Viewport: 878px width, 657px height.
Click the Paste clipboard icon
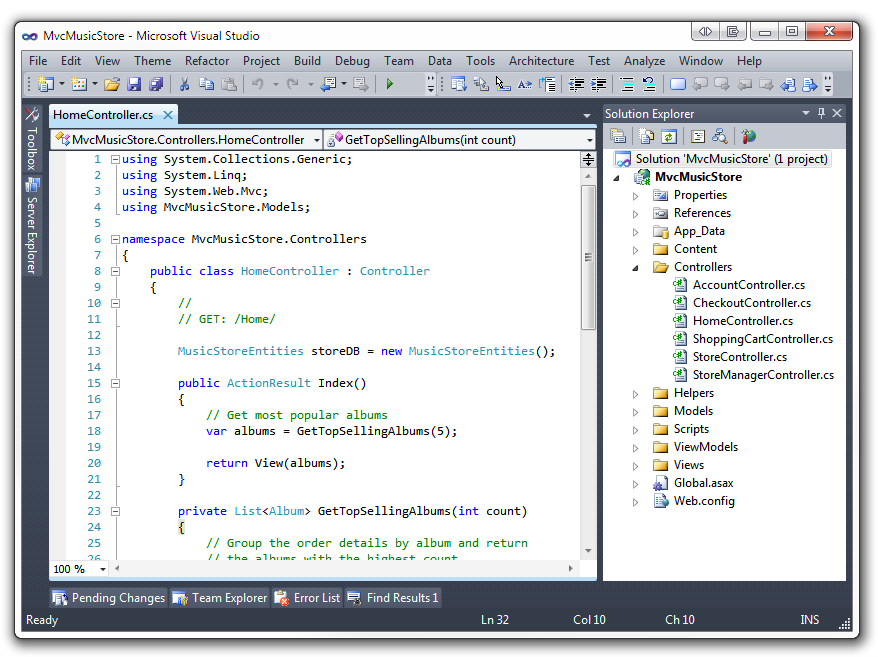[229, 85]
